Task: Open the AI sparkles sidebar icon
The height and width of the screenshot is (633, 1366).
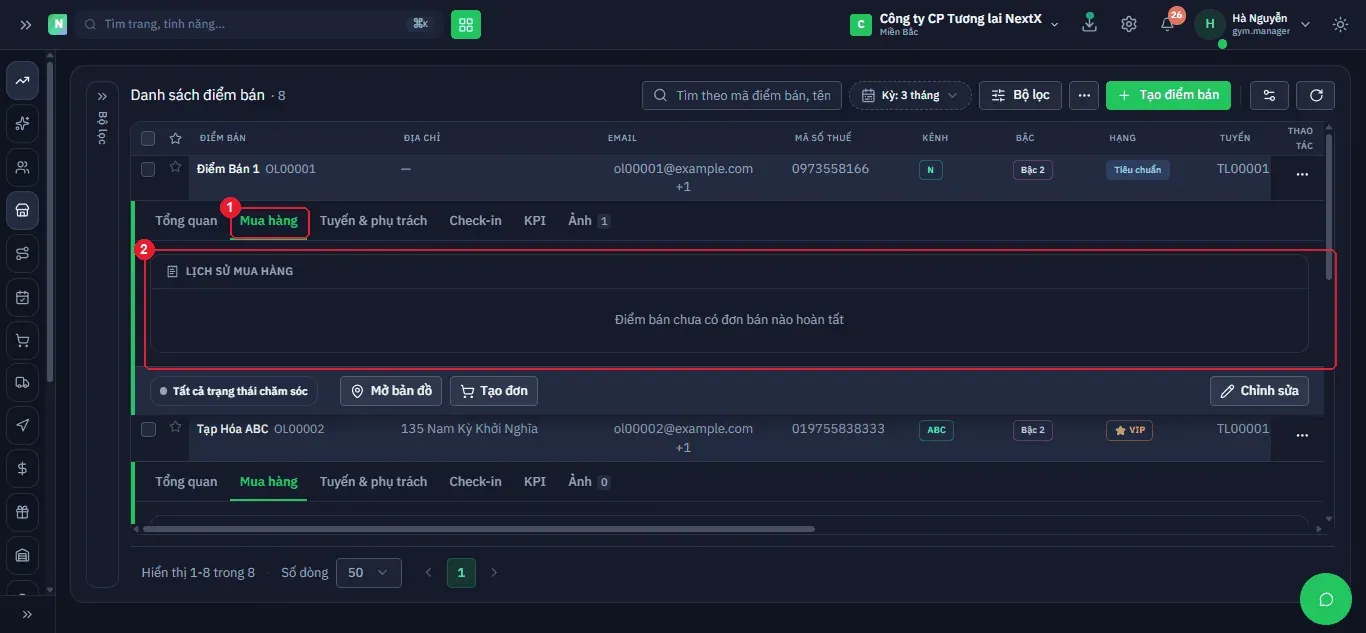Action: (22, 124)
